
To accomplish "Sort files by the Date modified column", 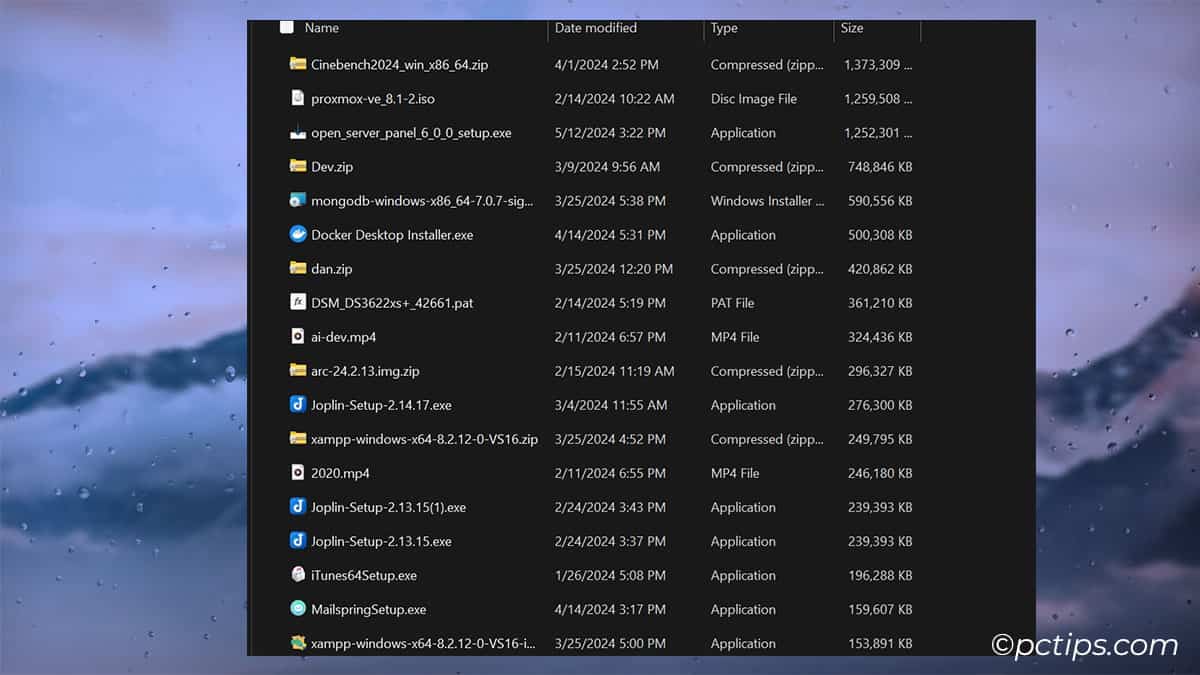I will click(595, 28).
